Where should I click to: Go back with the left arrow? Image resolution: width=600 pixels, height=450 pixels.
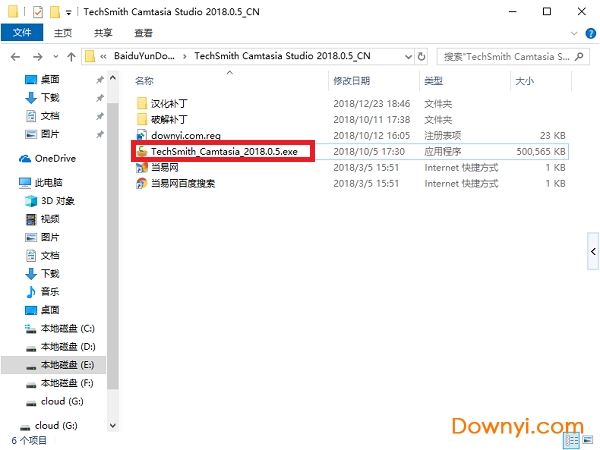[15, 57]
